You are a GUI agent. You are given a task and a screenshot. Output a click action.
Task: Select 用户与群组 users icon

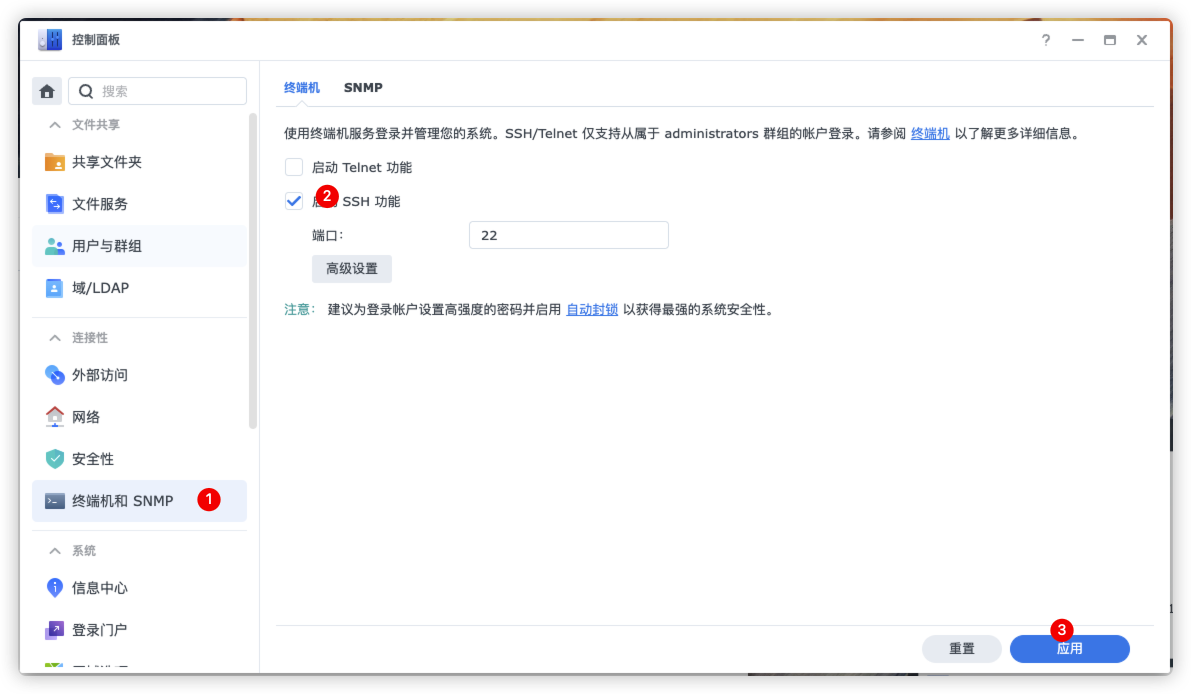55,246
